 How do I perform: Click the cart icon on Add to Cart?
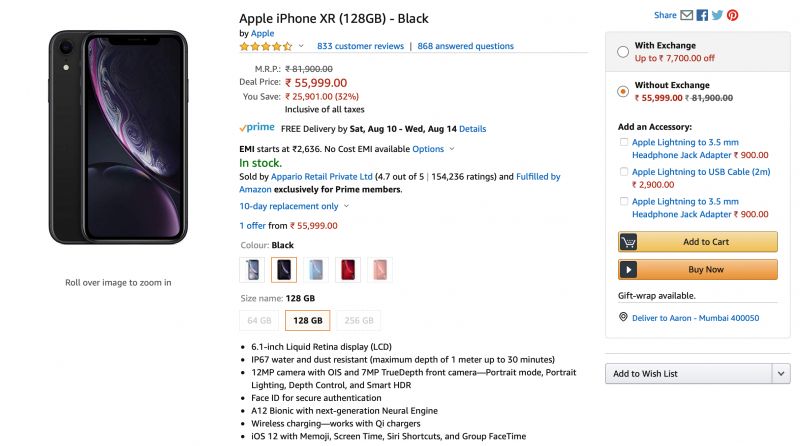point(629,242)
